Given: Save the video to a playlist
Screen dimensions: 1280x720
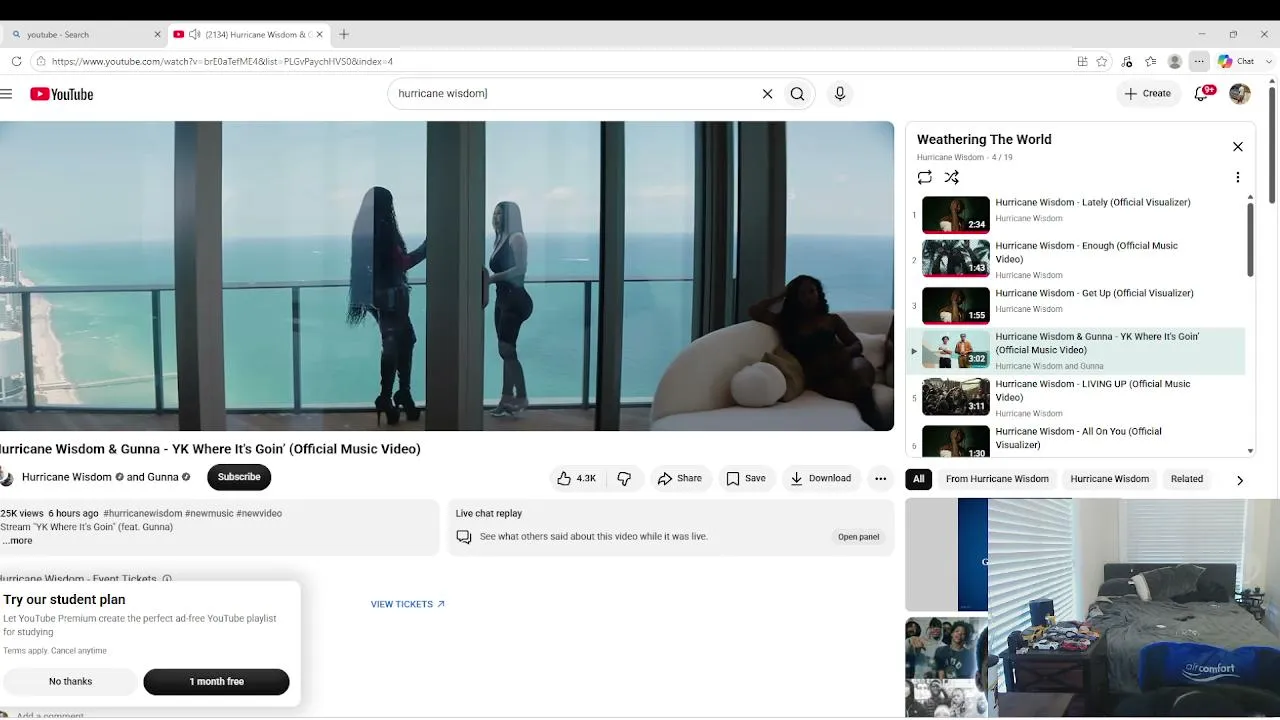Looking at the screenshot, I should [746, 478].
